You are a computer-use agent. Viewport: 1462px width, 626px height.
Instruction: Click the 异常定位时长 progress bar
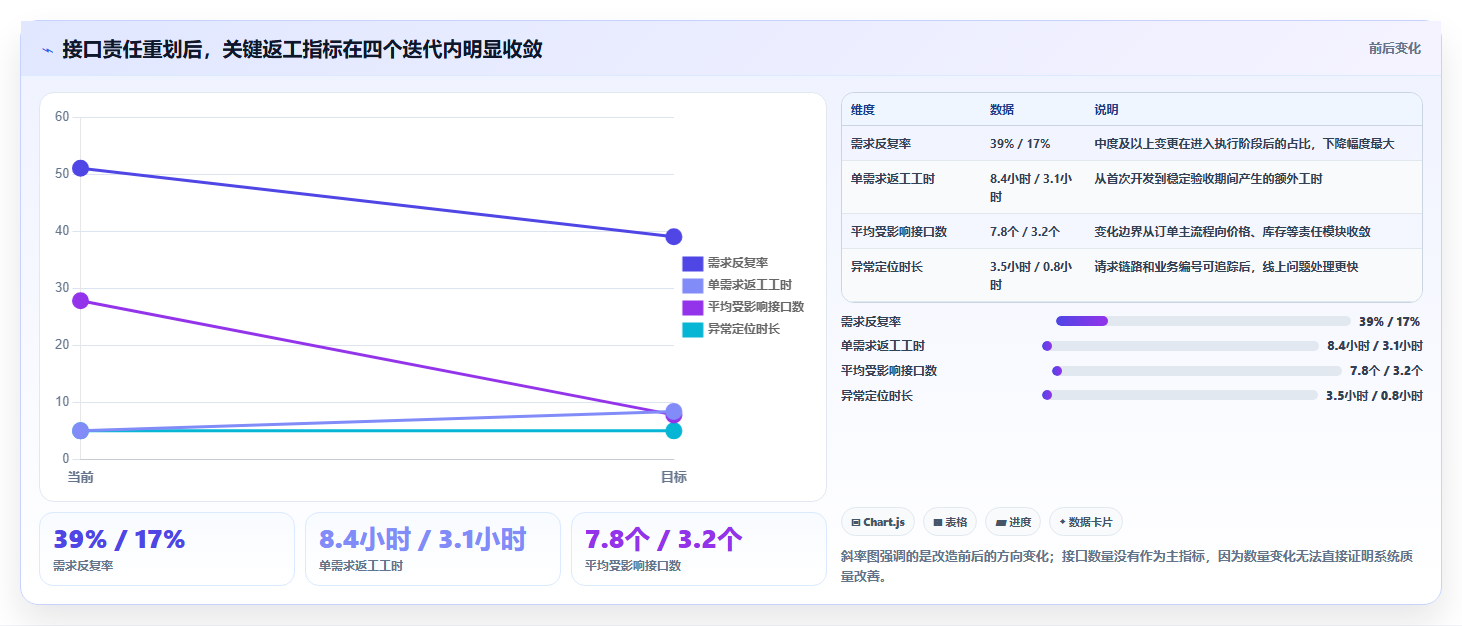[x=1179, y=395]
